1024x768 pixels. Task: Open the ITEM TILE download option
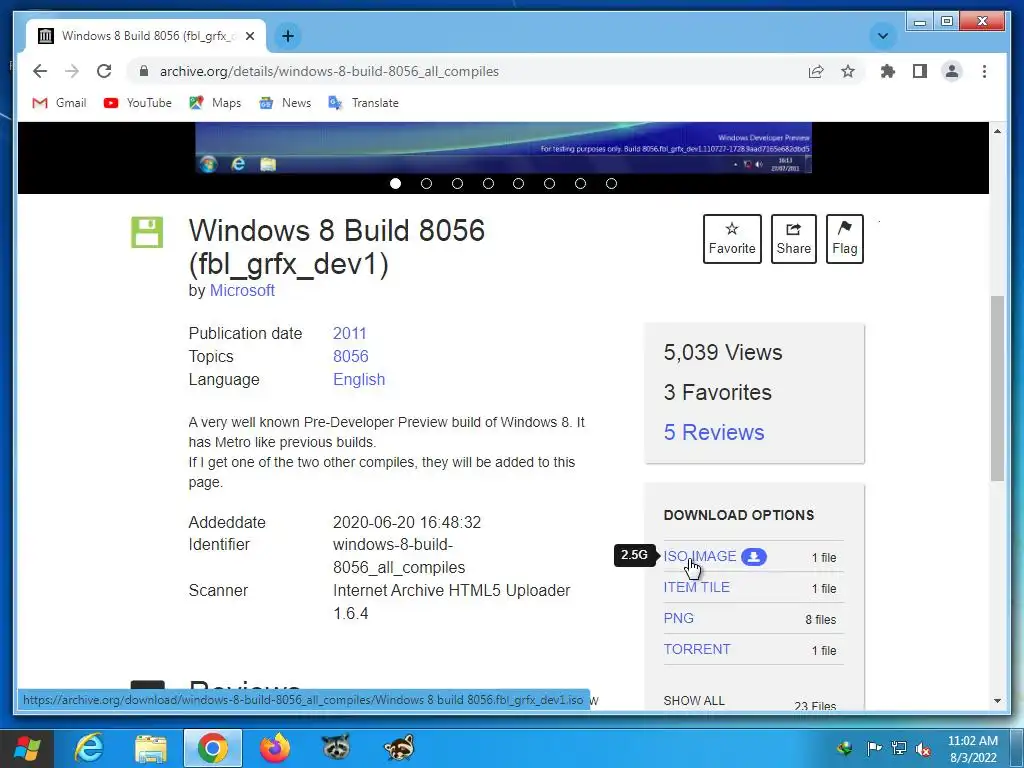pos(696,587)
